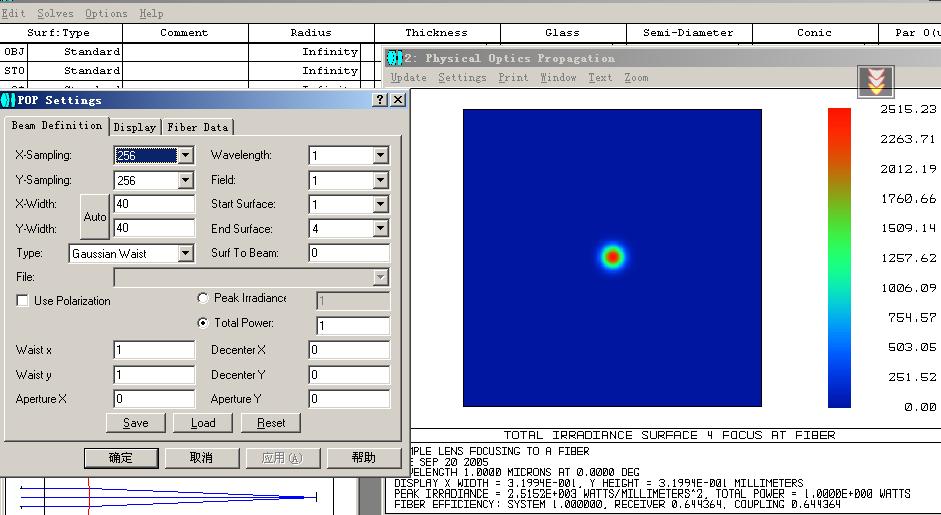Click the Decenter Y input field
The image size is (941, 515).
click(x=349, y=375)
